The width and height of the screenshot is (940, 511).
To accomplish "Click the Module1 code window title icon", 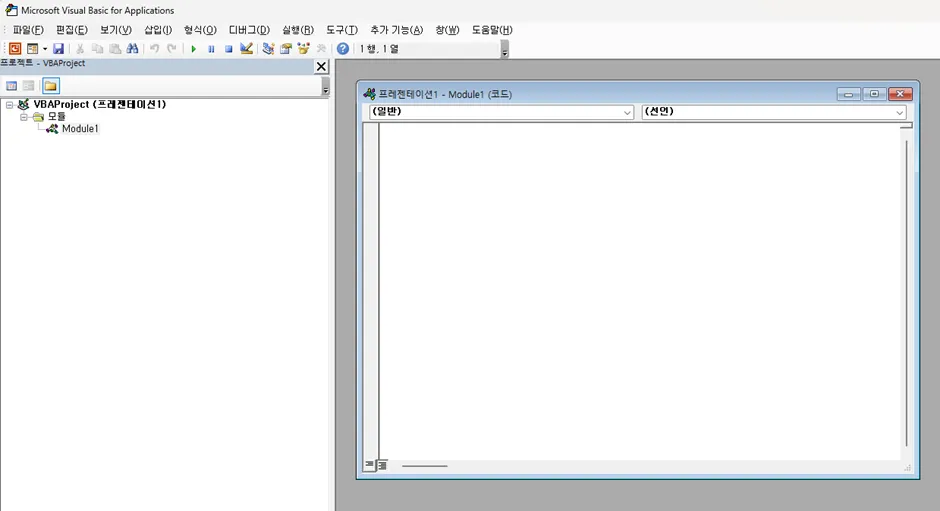I will pos(369,94).
